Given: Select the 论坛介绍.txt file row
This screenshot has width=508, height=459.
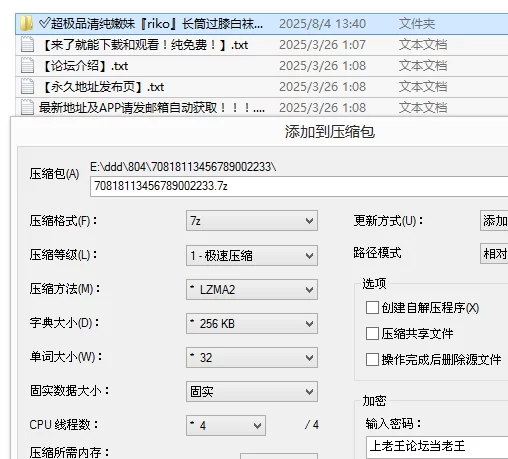Looking at the screenshot, I should [x=262, y=66].
